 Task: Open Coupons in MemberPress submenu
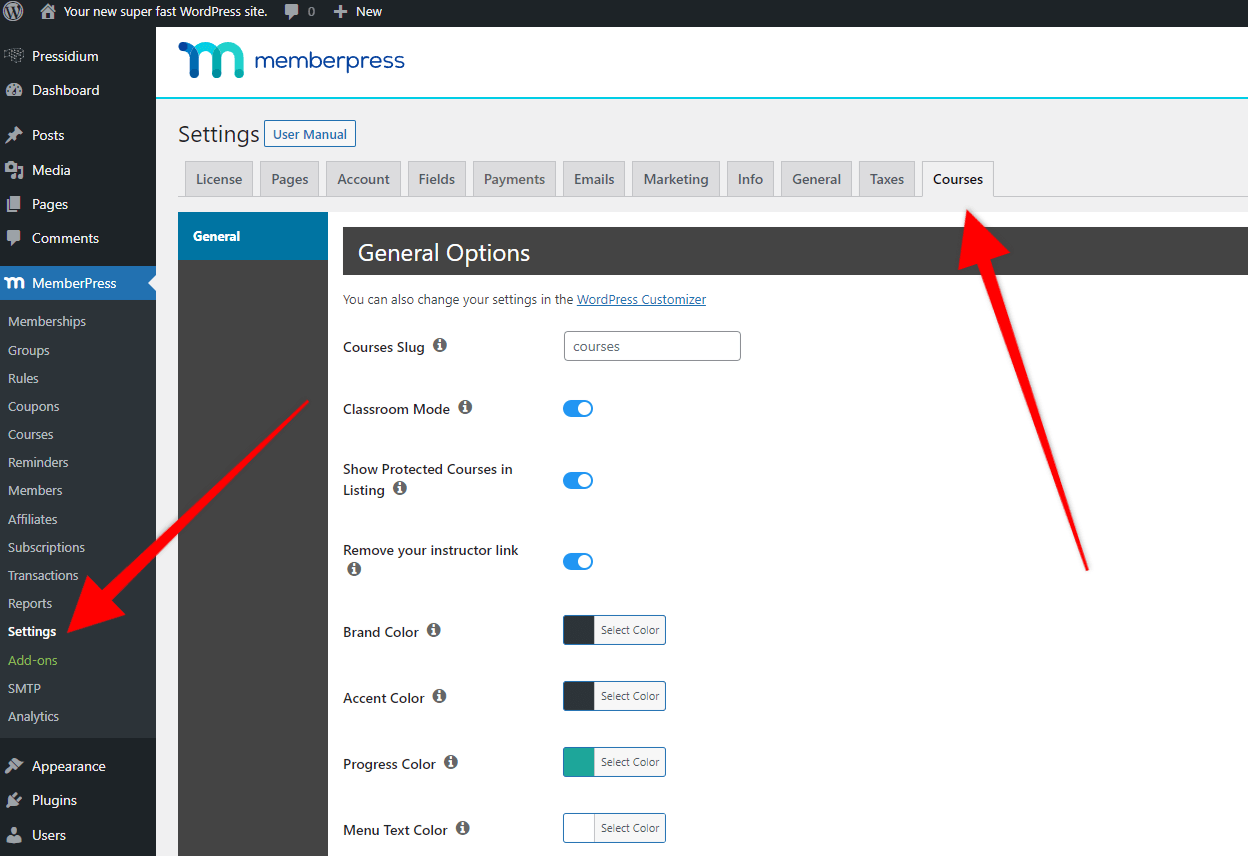point(34,406)
